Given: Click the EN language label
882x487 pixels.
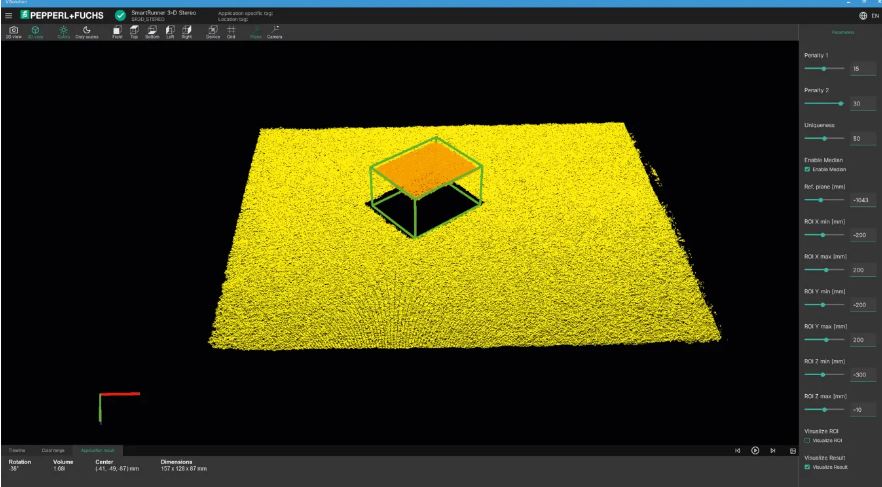Looking at the screenshot, I should click(x=875, y=16).
